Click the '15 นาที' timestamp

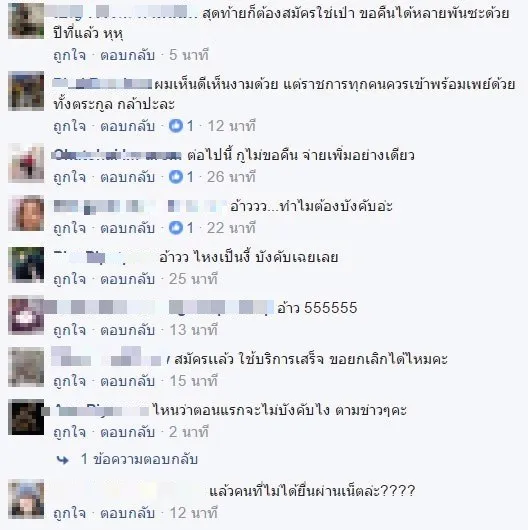(193, 381)
